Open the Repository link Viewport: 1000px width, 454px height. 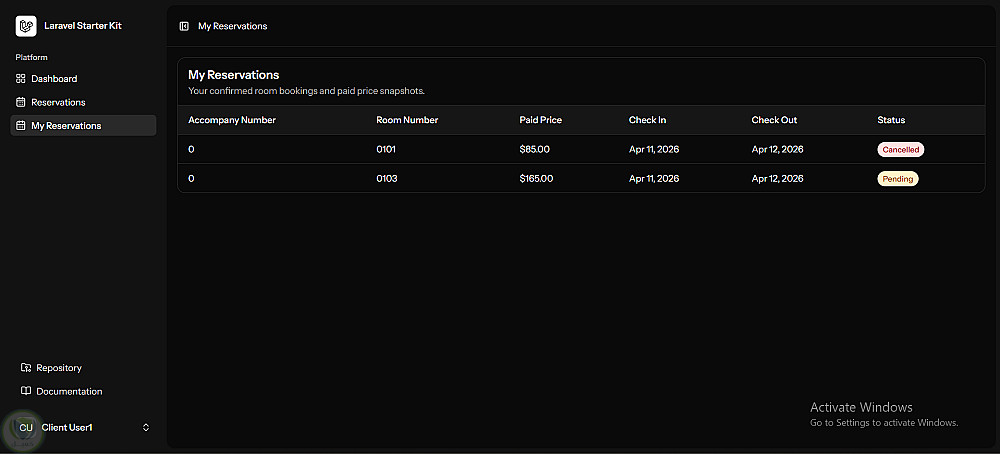pyautogui.click(x=59, y=368)
